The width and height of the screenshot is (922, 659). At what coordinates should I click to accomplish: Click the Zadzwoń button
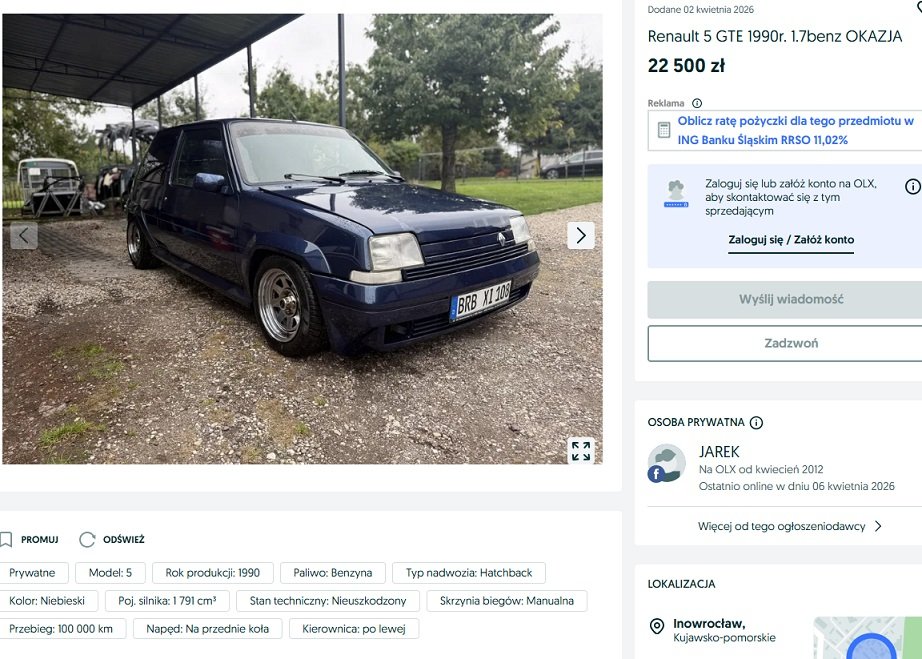point(791,343)
